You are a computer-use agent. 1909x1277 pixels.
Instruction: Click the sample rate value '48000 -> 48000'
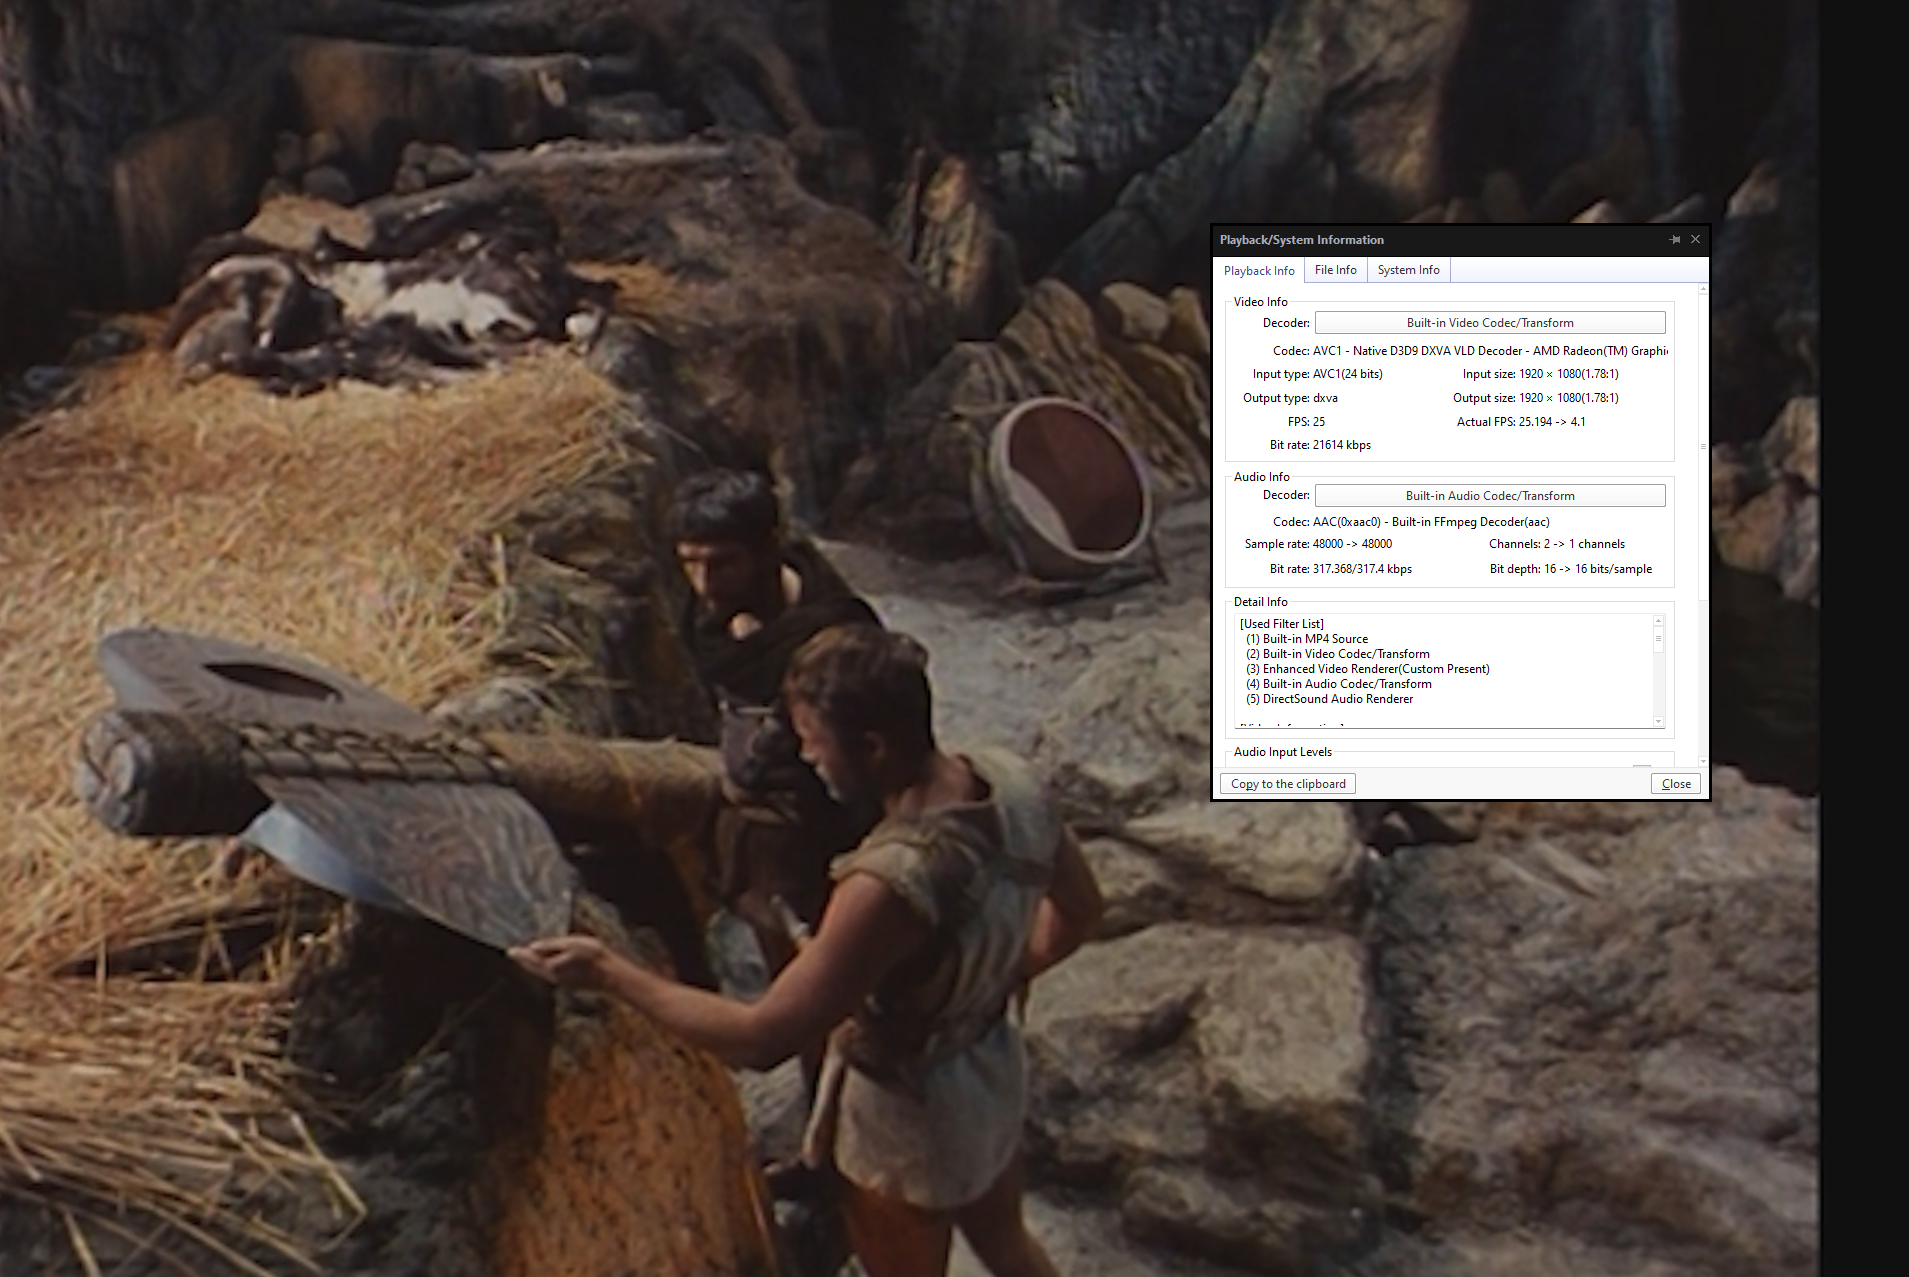pos(1352,544)
